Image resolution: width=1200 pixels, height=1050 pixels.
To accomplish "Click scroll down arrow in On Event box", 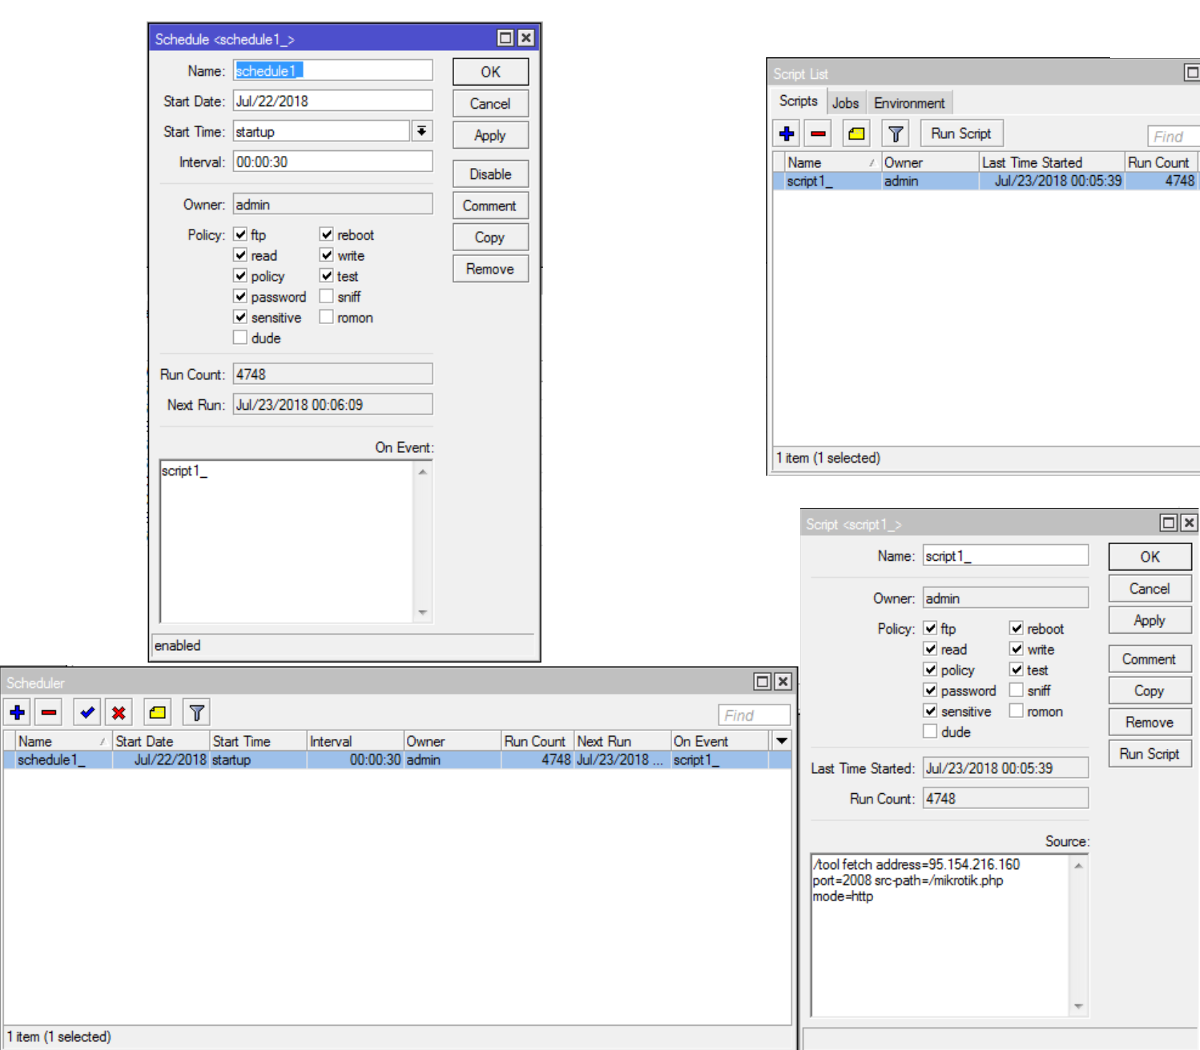I will click(423, 613).
